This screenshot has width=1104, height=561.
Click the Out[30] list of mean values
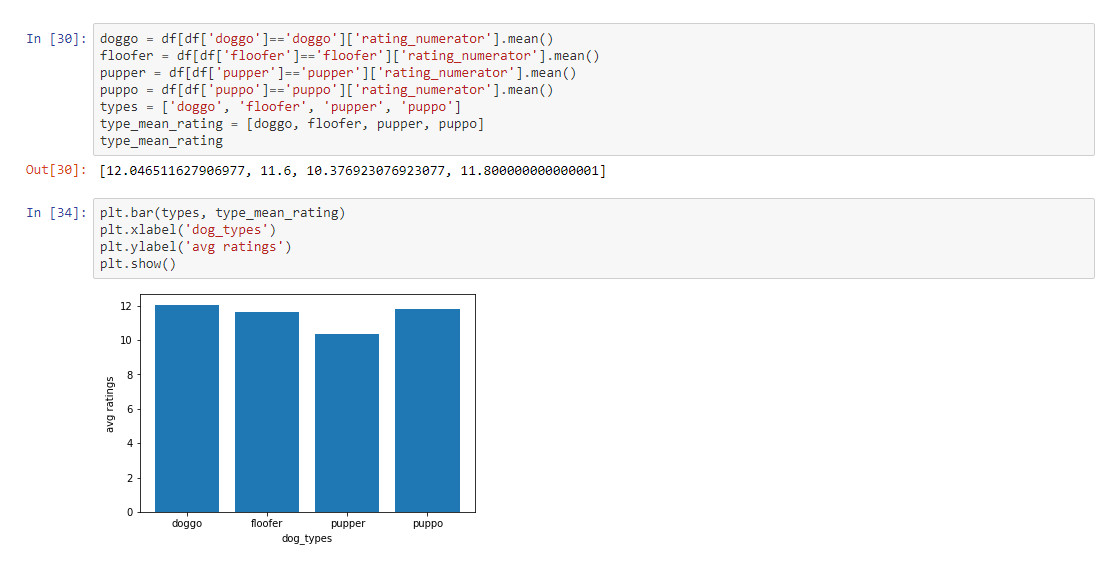click(352, 171)
